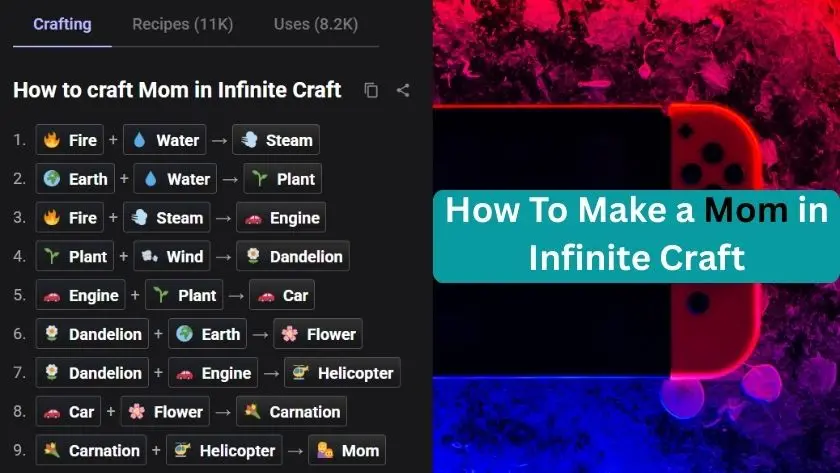Select Car ingredient in step 8
The width and height of the screenshot is (840, 473).
point(69,411)
